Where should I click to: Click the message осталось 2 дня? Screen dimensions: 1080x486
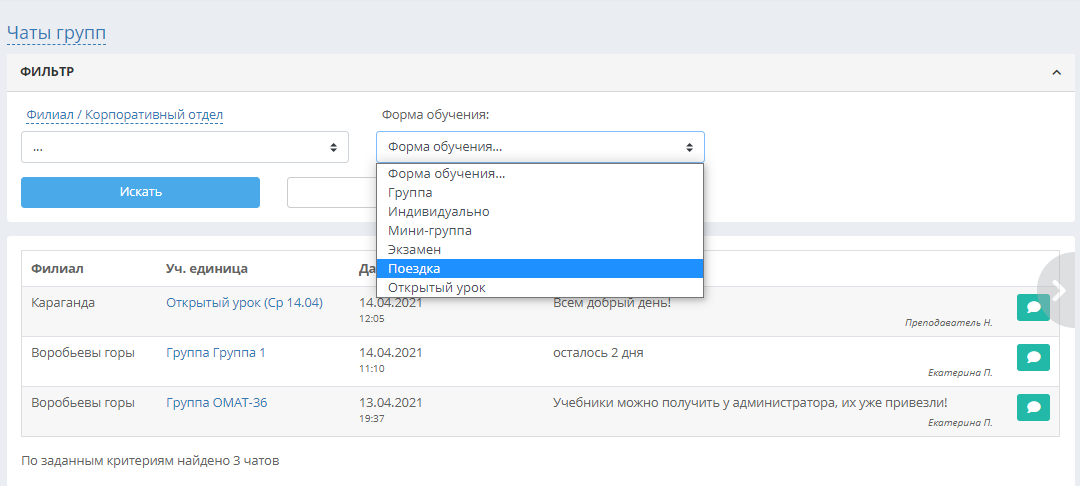598,352
